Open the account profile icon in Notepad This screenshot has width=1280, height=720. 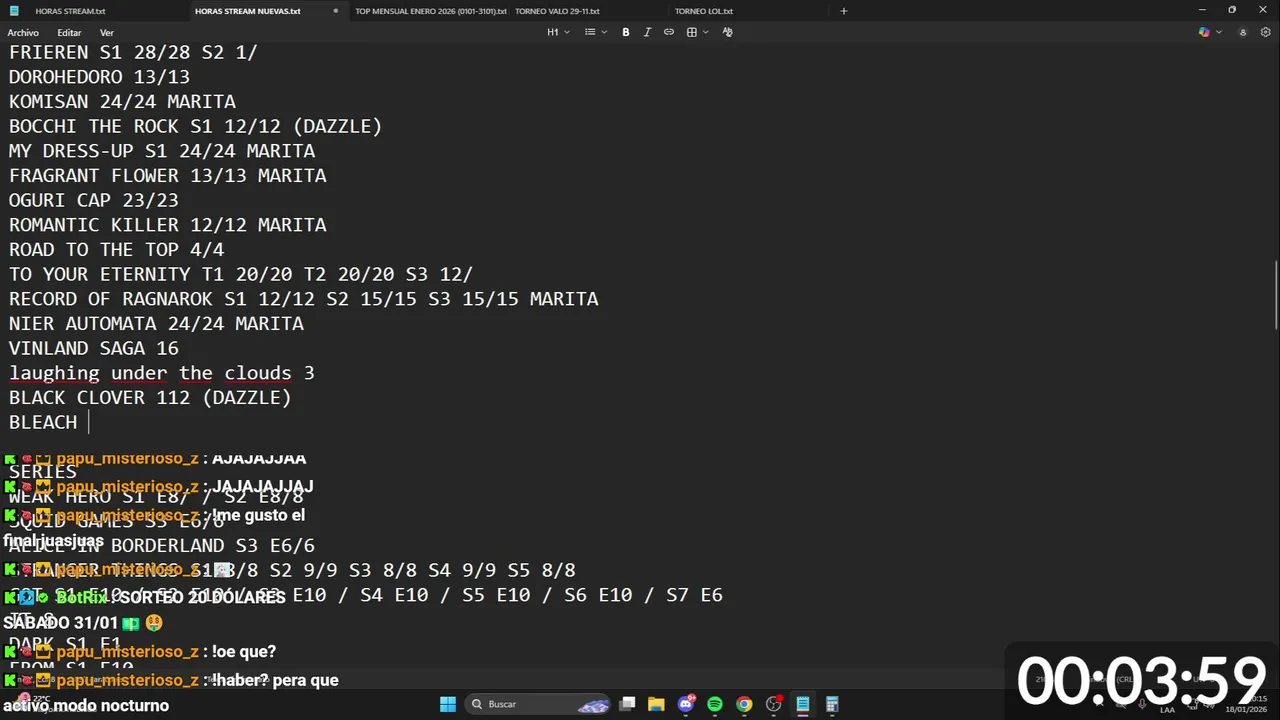[x=1243, y=32]
